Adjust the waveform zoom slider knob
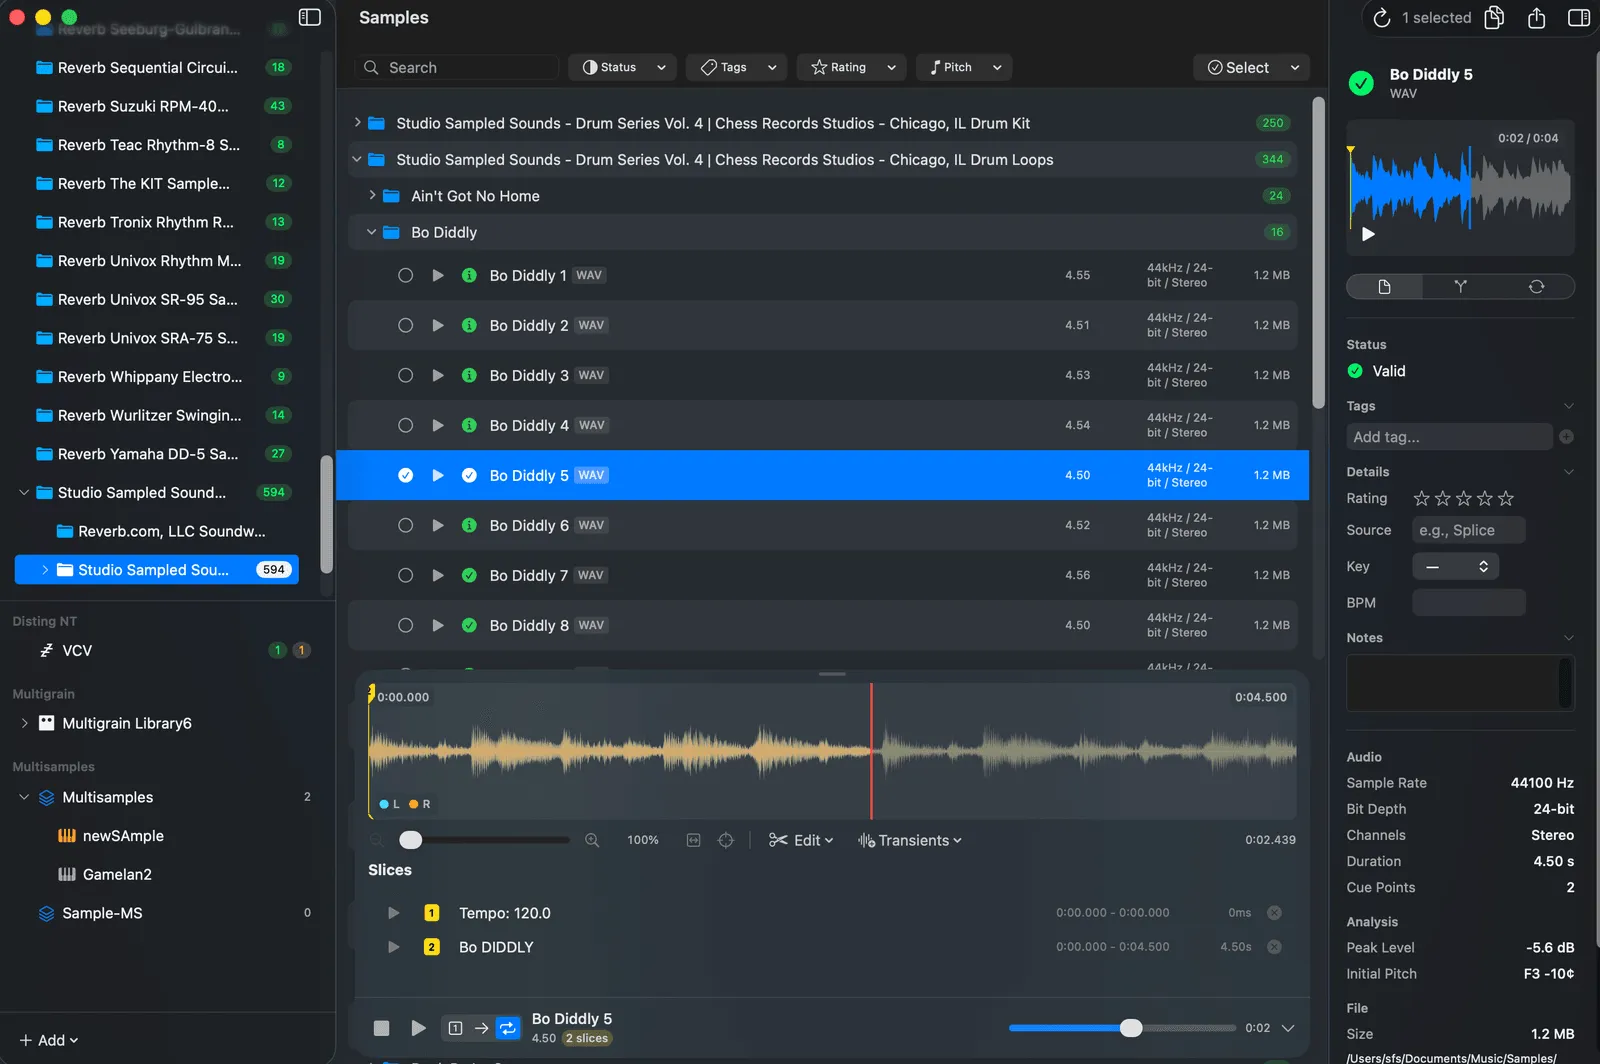This screenshot has width=1600, height=1064. (410, 840)
